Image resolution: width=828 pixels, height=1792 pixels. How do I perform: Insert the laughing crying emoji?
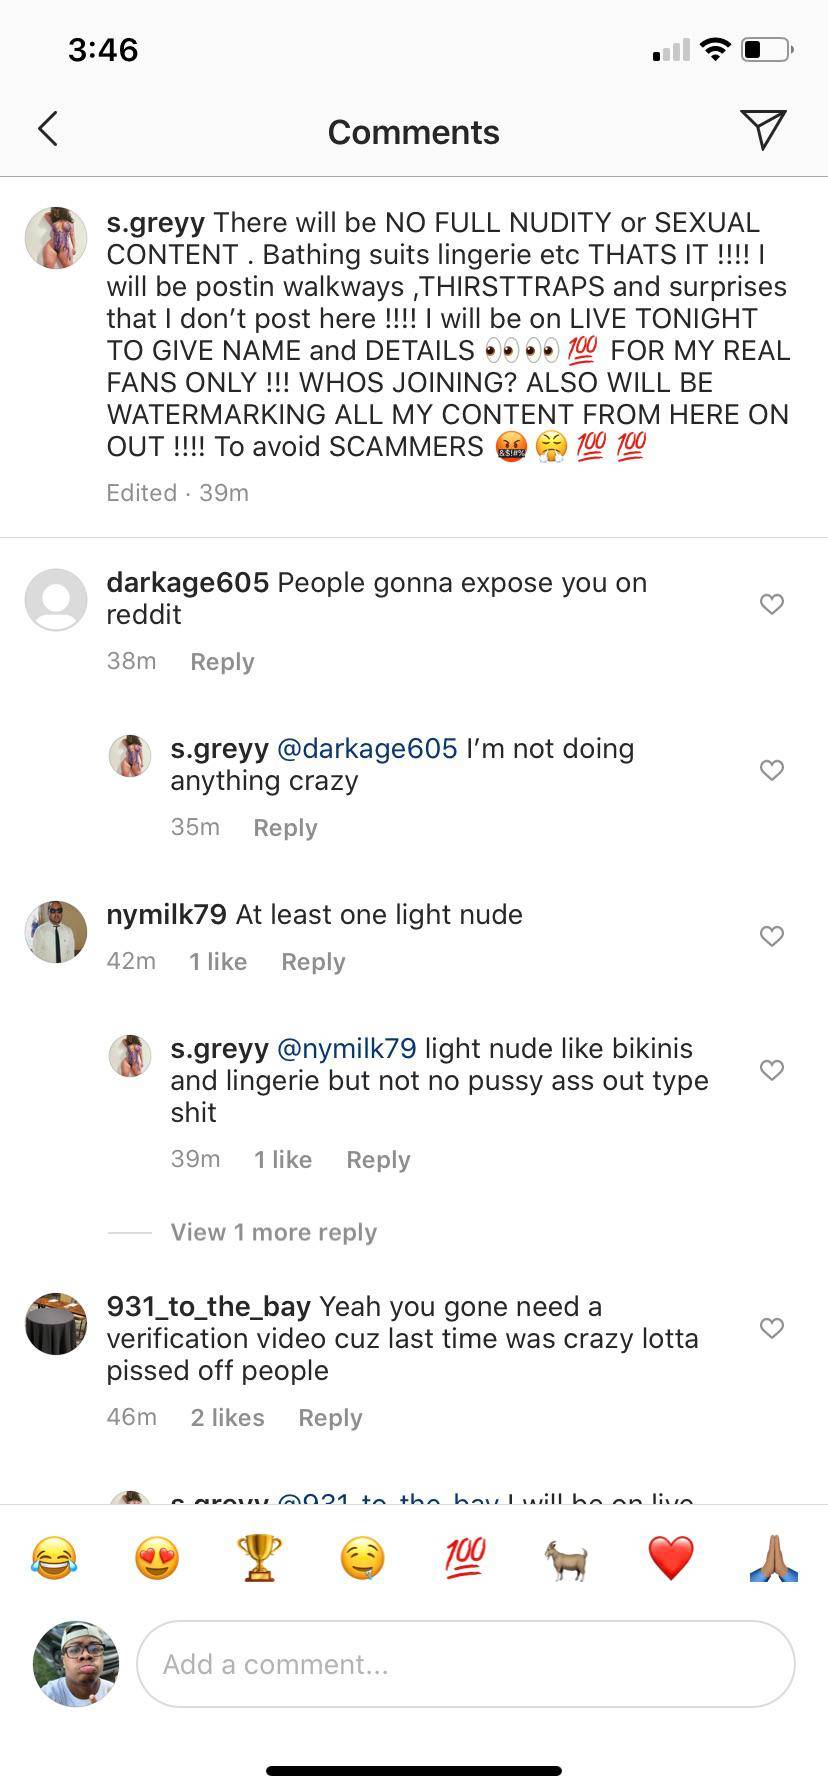[54, 1559]
